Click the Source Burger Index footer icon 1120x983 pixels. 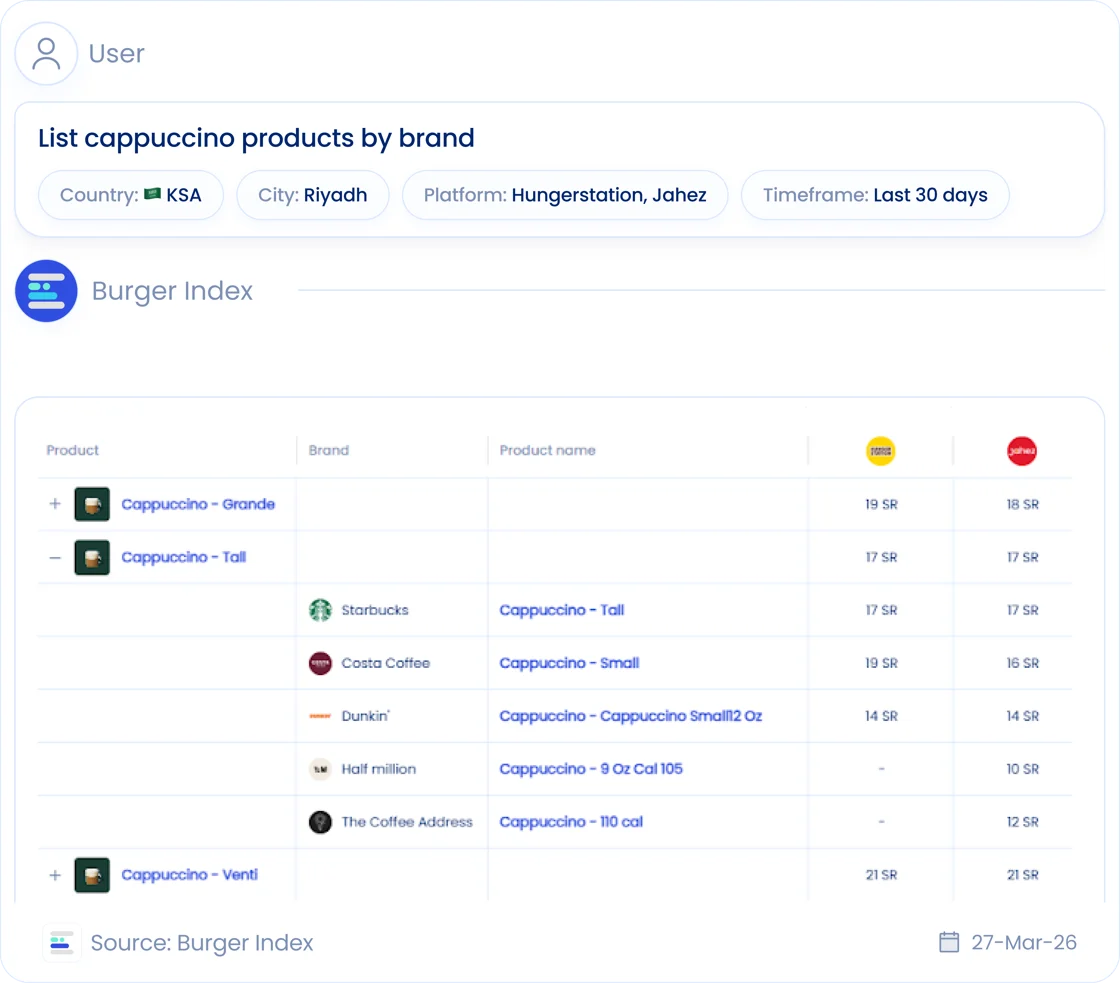pos(61,943)
